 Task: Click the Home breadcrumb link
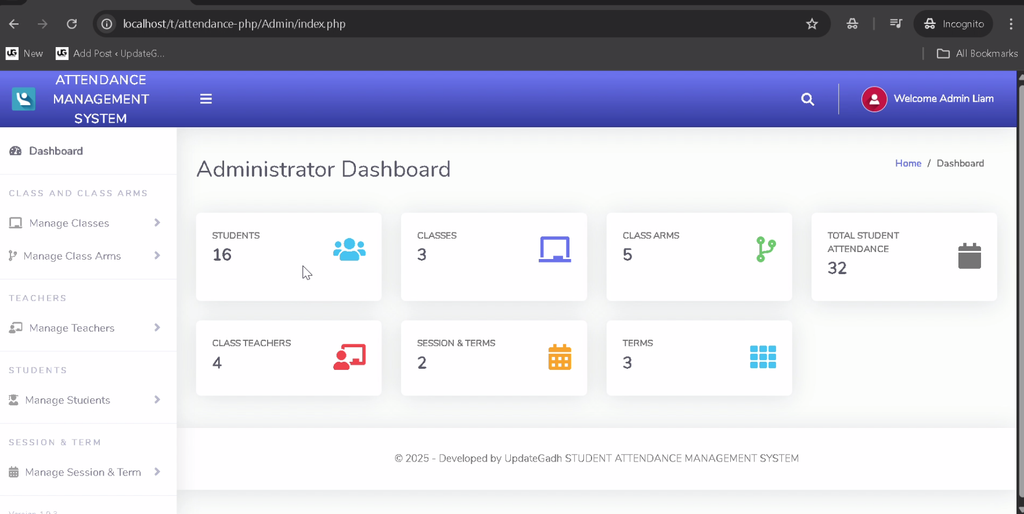pyautogui.click(x=908, y=163)
